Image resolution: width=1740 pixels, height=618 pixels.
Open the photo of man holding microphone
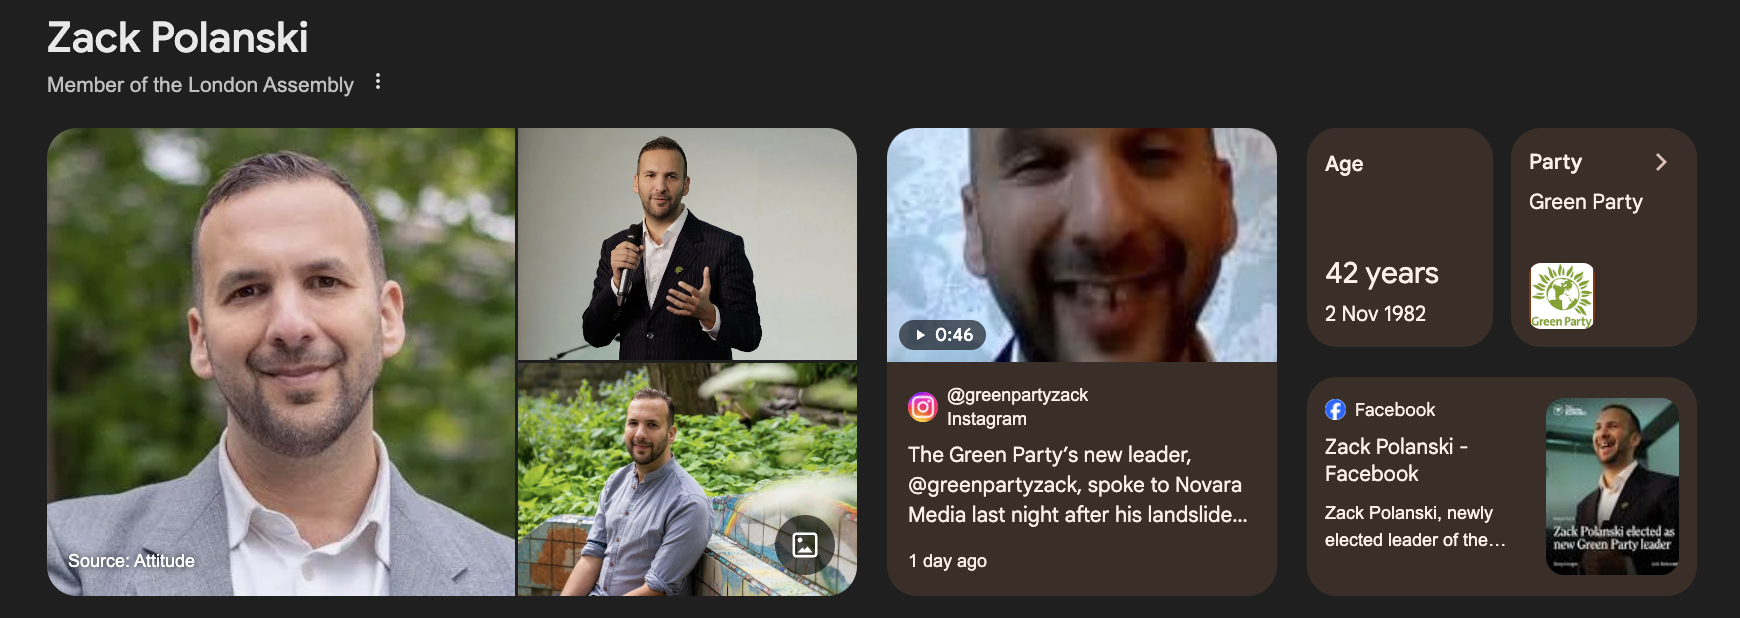click(687, 244)
